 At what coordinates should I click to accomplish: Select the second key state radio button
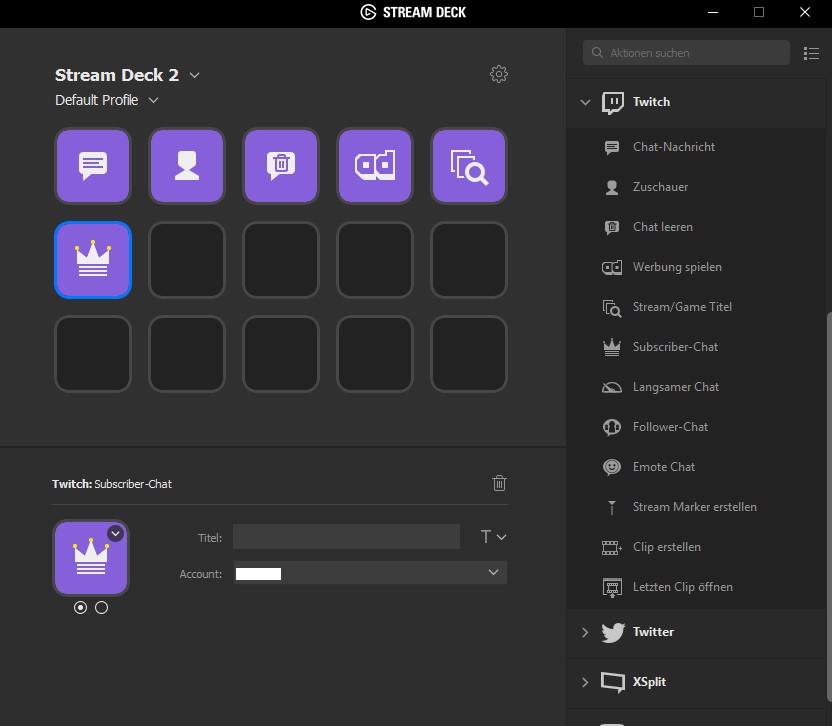(101, 608)
